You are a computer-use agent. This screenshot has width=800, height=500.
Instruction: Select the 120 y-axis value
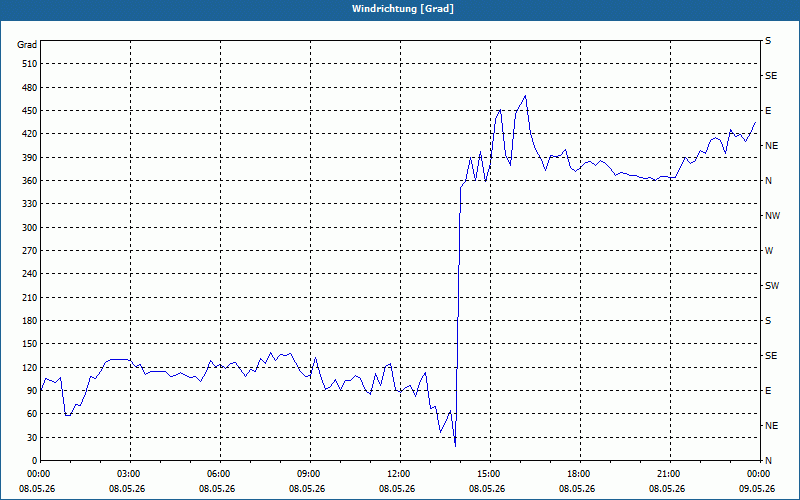(30, 367)
